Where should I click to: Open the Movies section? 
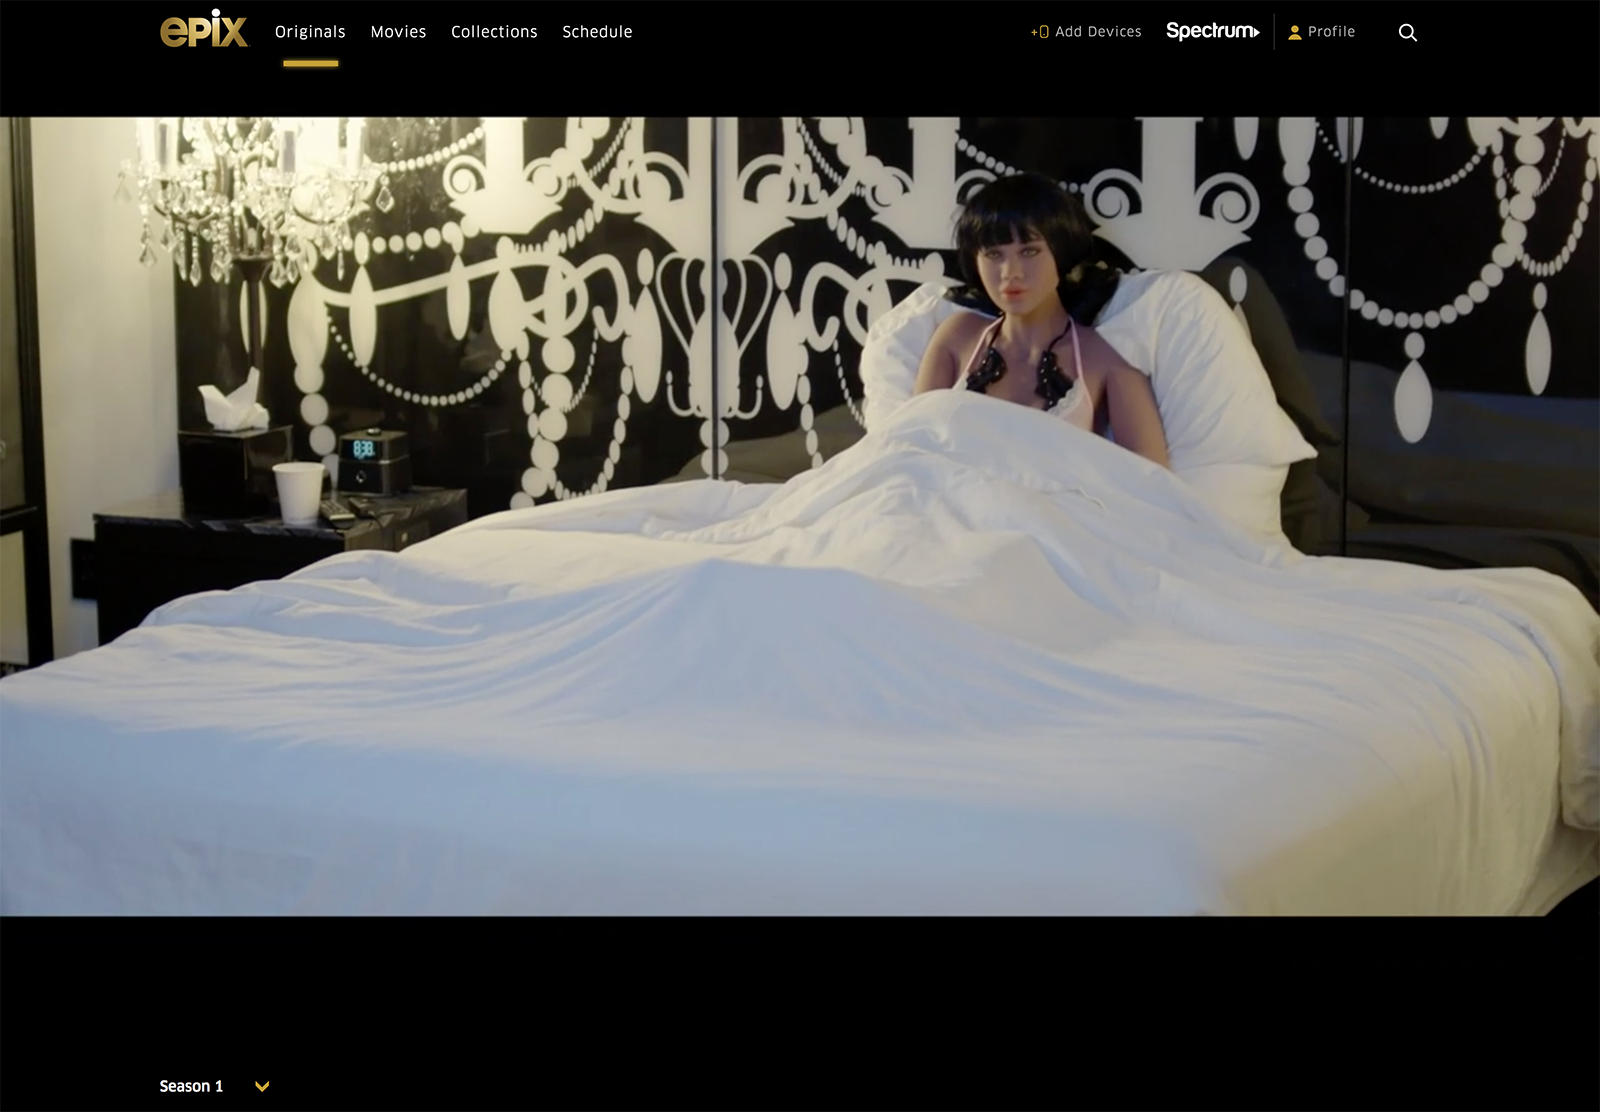pyautogui.click(x=398, y=32)
